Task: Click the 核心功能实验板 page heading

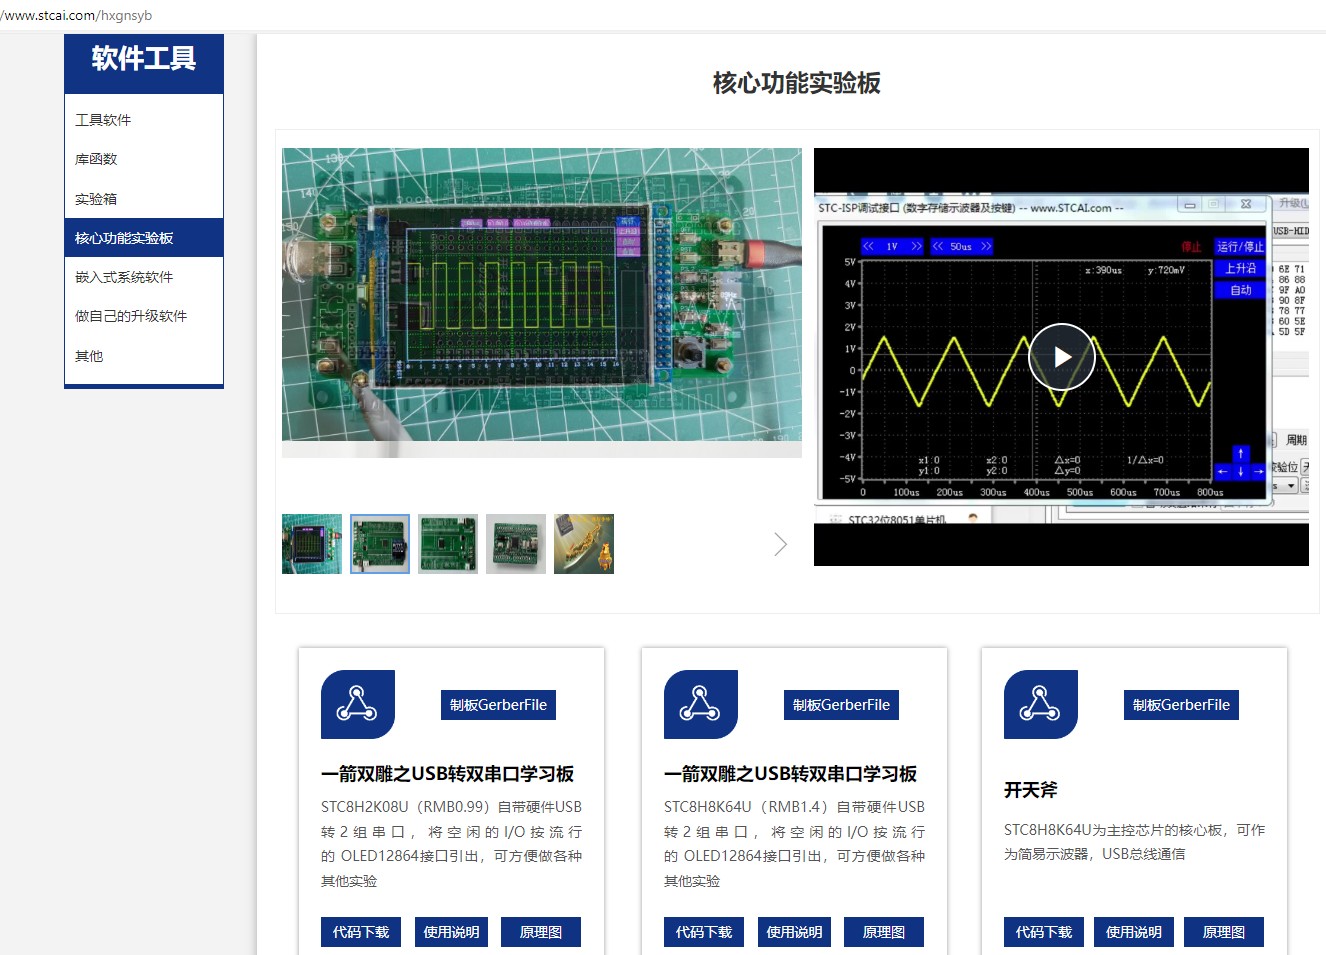Action: click(x=797, y=83)
